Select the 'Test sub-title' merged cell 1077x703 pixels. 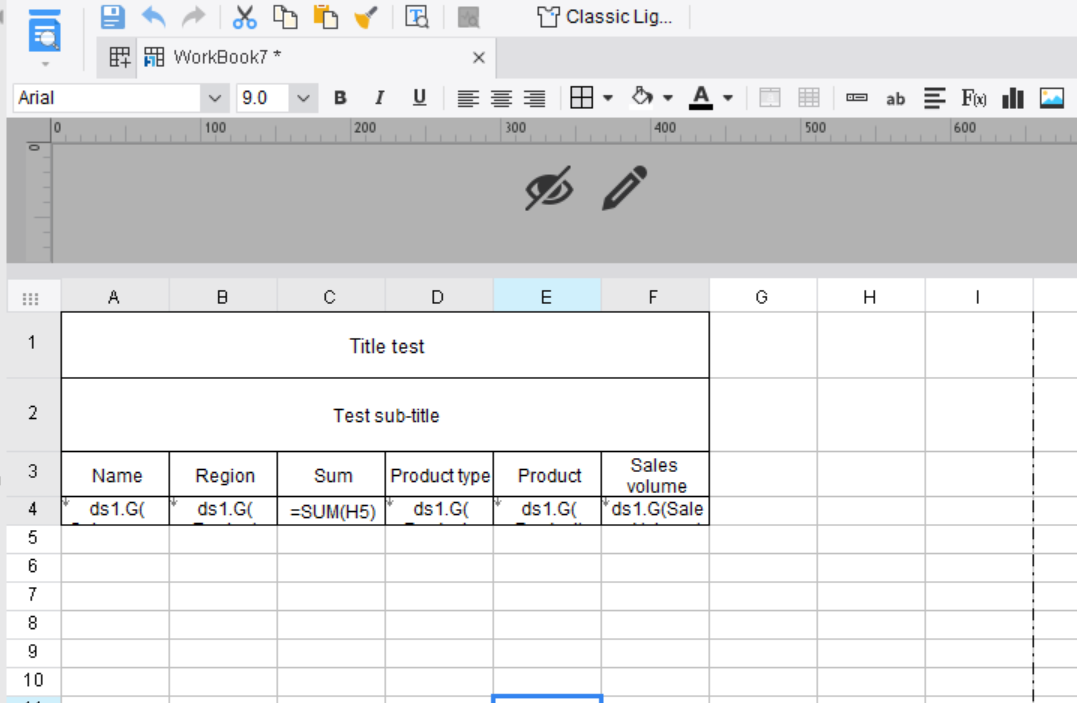(385, 415)
